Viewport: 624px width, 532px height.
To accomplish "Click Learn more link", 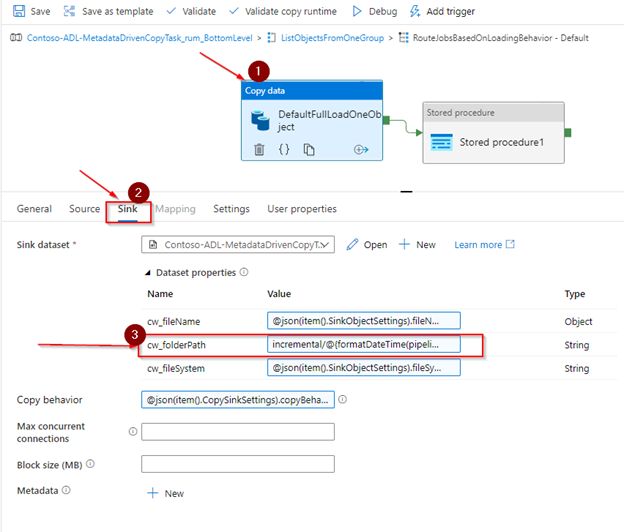I will pyautogui.click(x=484, y=245).
